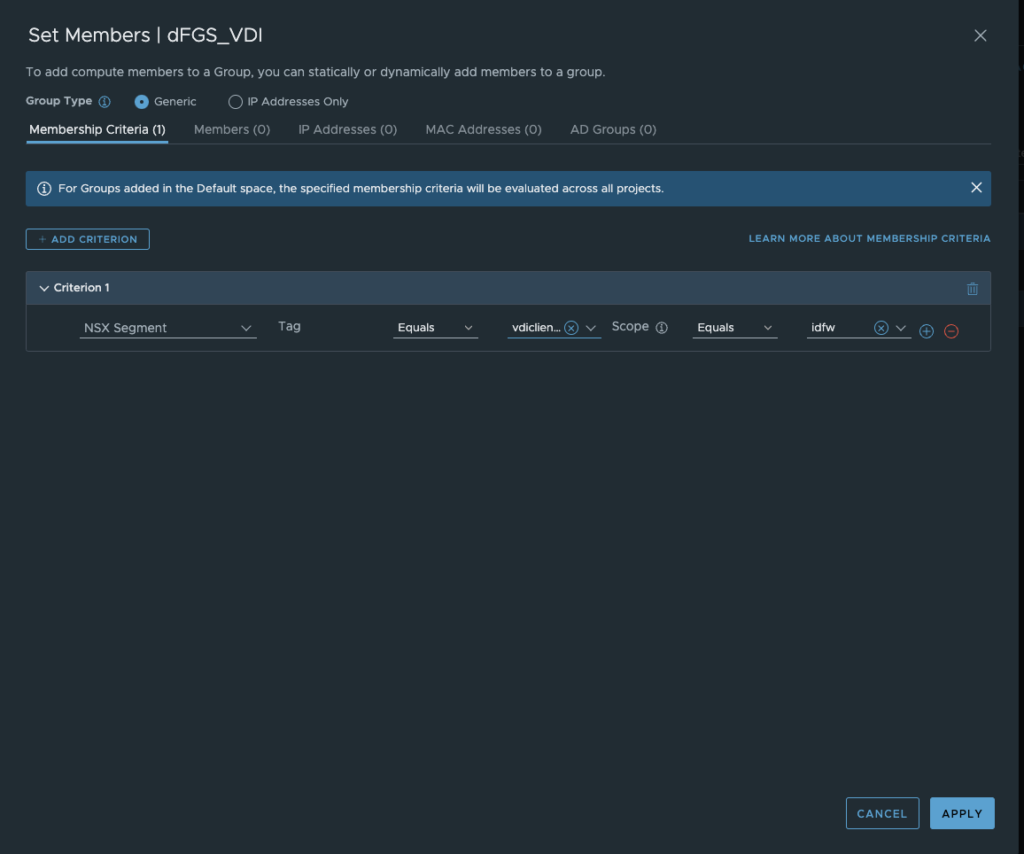Collapse the Criterion 1 section
This screenshot has width=1024, height=854.
click(44, 288)
